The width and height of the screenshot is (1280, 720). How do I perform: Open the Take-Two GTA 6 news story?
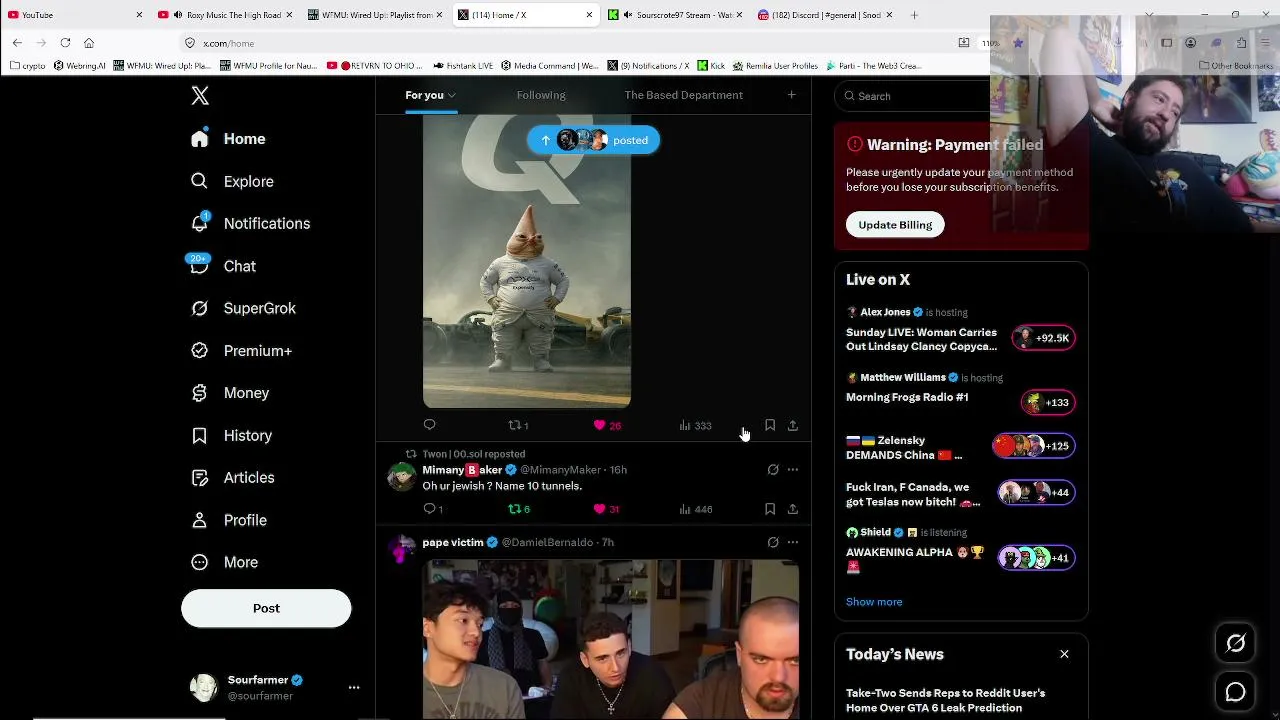point(946,700)
